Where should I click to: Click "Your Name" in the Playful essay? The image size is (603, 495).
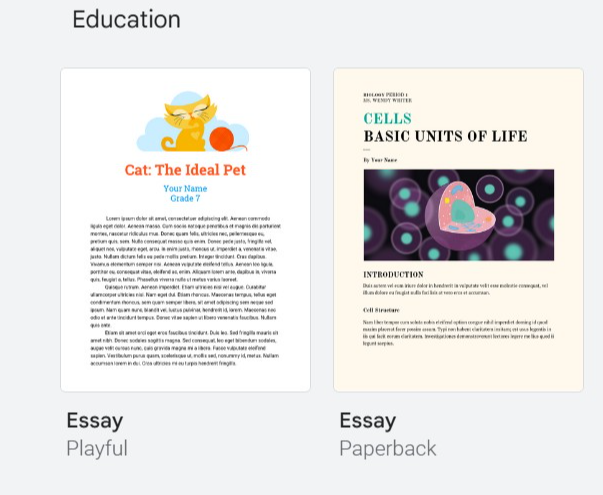click(x=185, y=188)
